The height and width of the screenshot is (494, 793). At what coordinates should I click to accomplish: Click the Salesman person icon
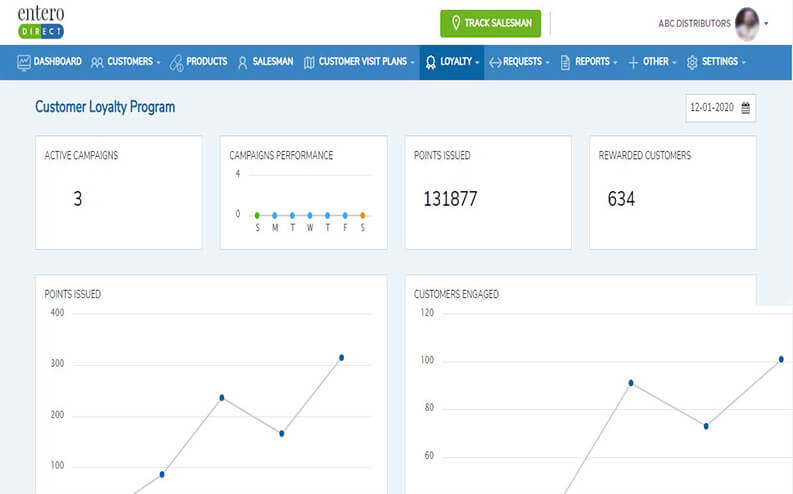(x=242, y=62)
